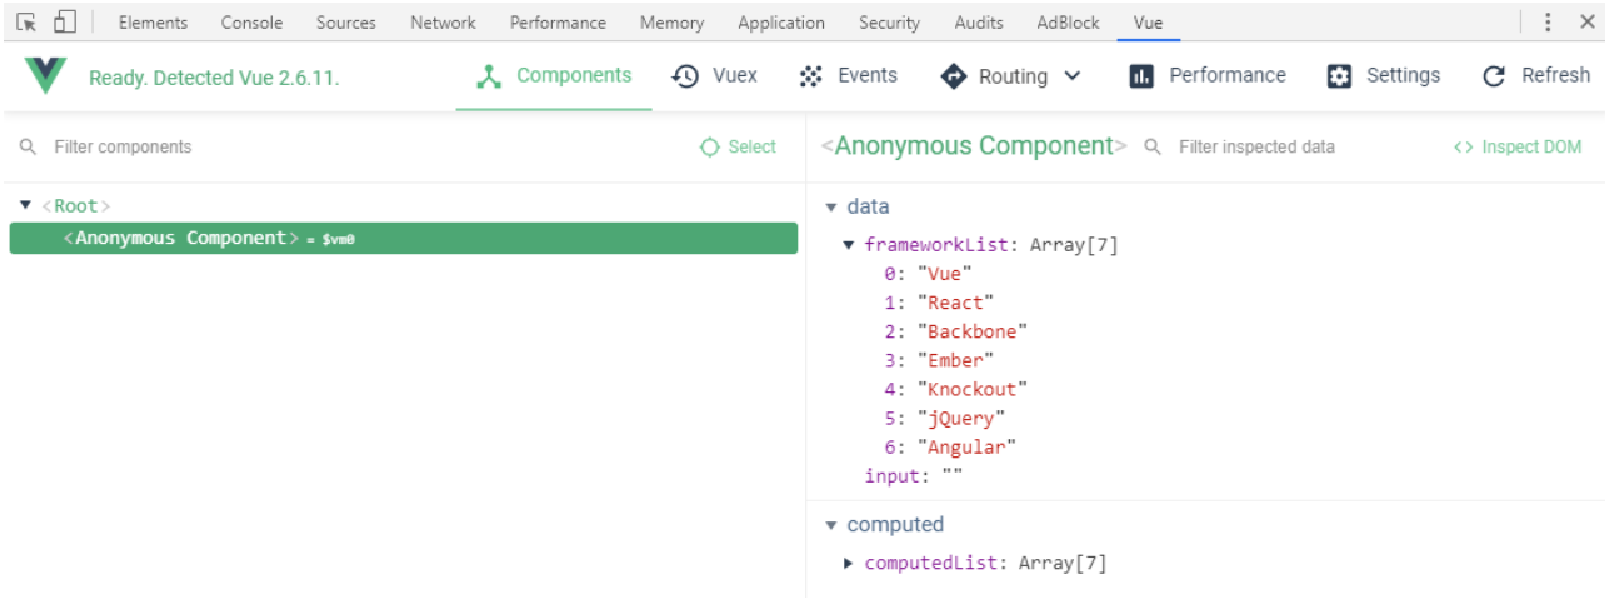Open the Events view
The height and width of the screenshot is (598, 1618).
click(x=867, y=76)
